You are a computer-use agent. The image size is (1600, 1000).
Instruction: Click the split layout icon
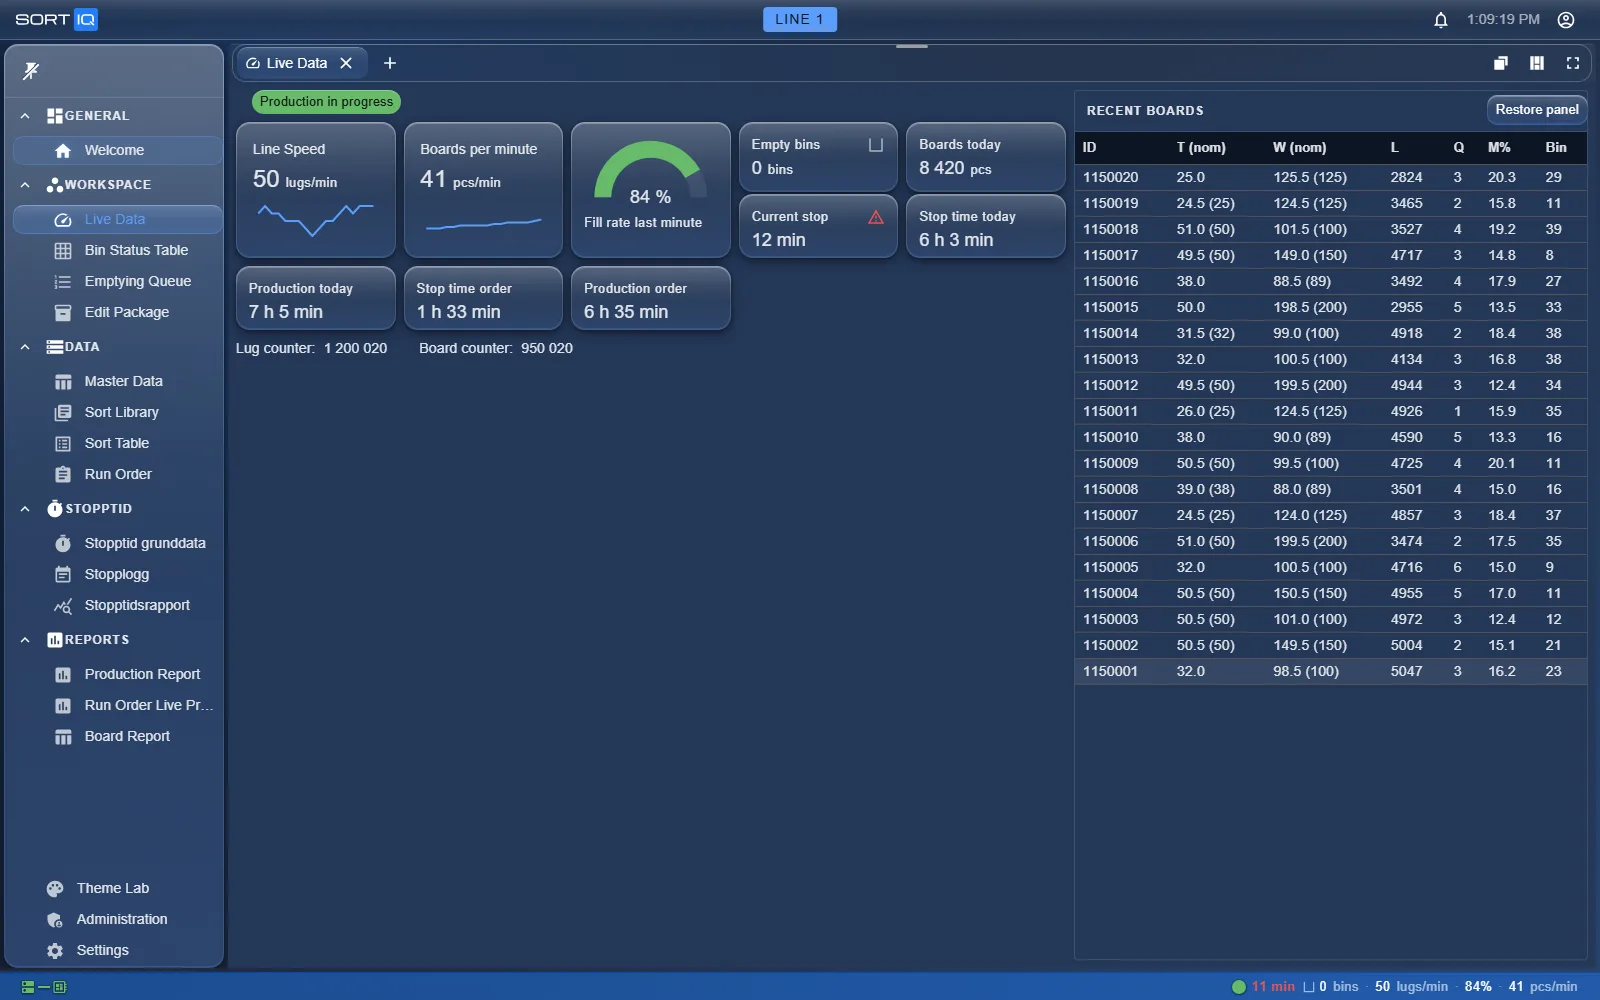pos(1537,63)
